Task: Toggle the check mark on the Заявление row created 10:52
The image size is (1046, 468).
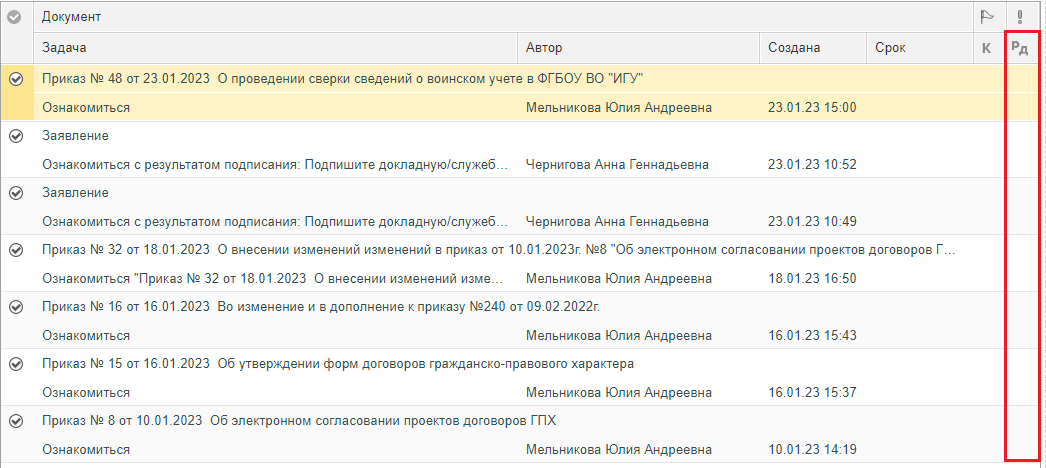Action: tap(16, 136)
